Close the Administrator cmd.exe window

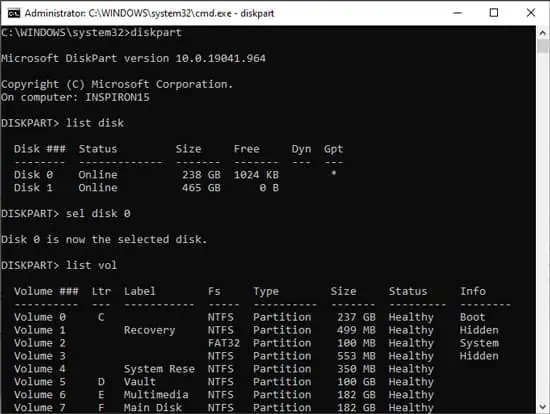click(x=531, y=13)
